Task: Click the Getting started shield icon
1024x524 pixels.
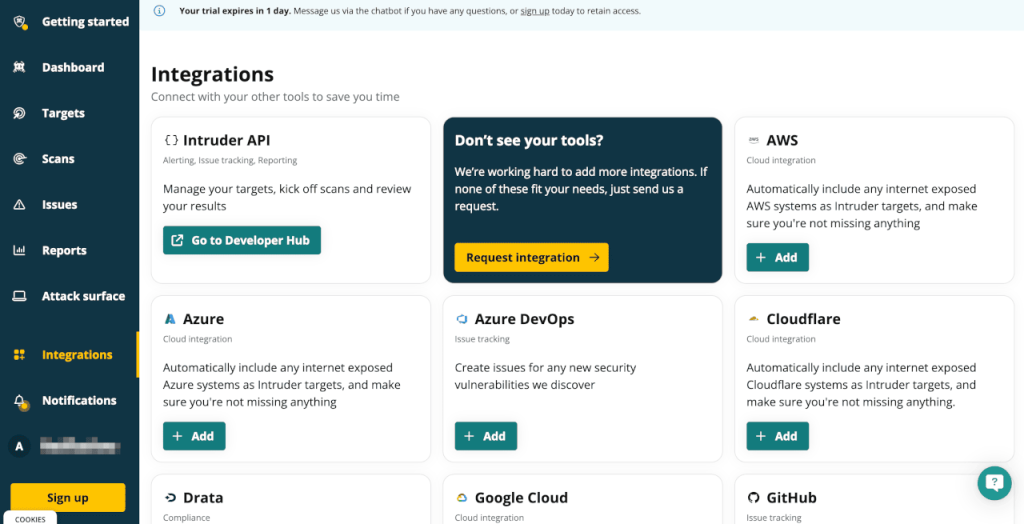Action: [x=20, y=22]
